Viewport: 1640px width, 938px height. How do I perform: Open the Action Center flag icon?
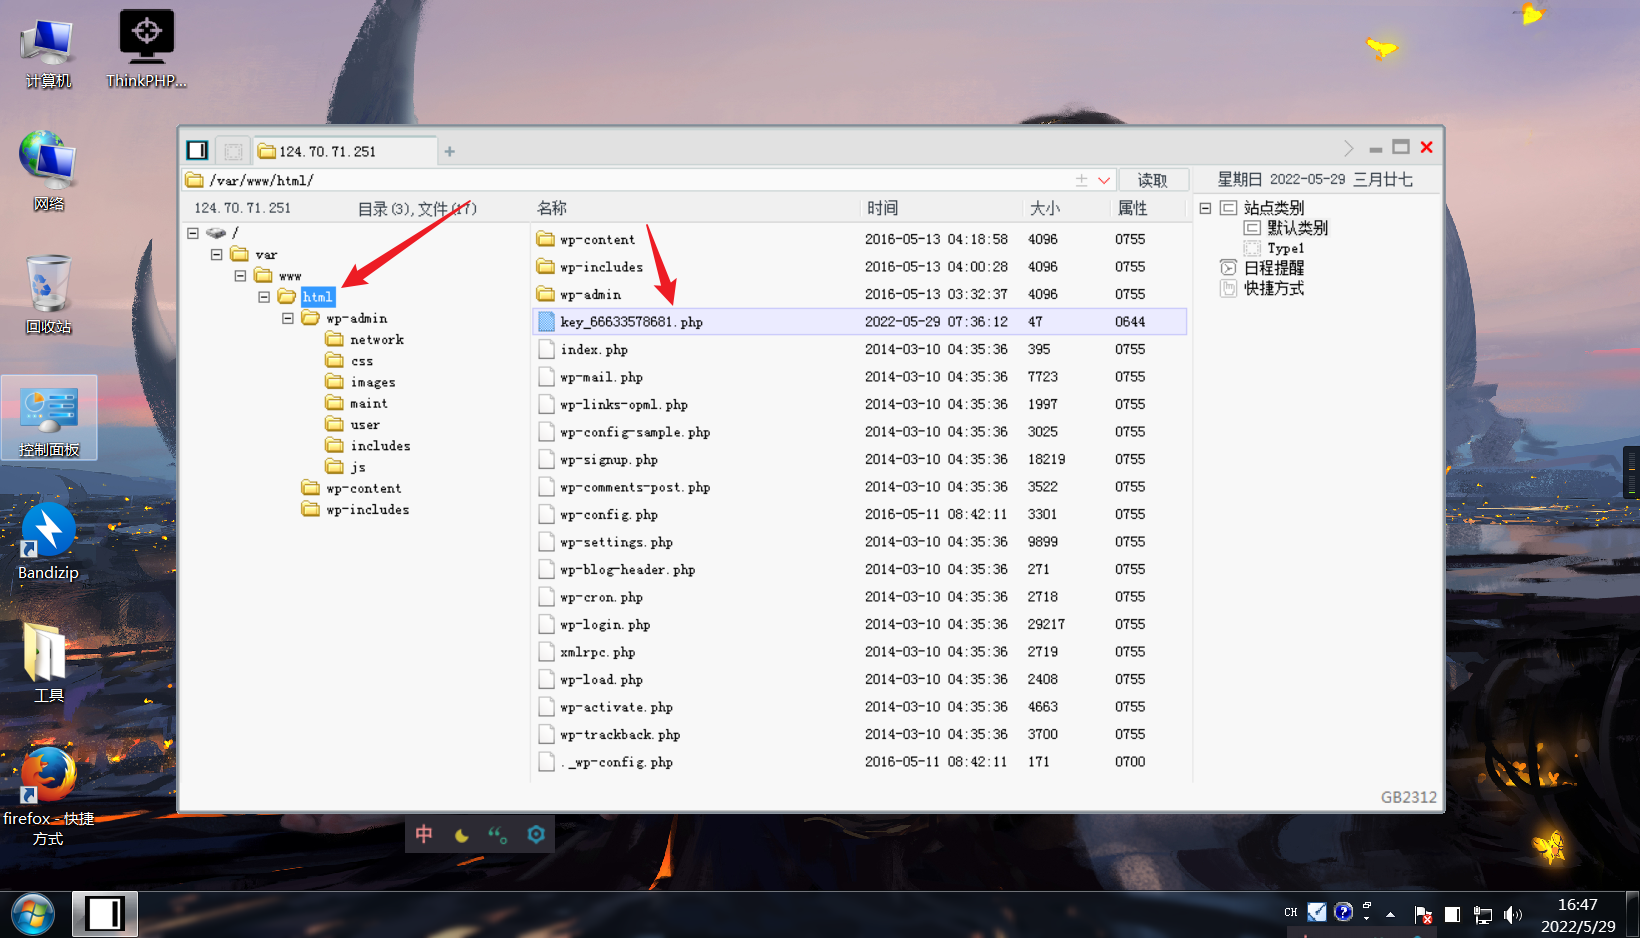pos(1423,915)
